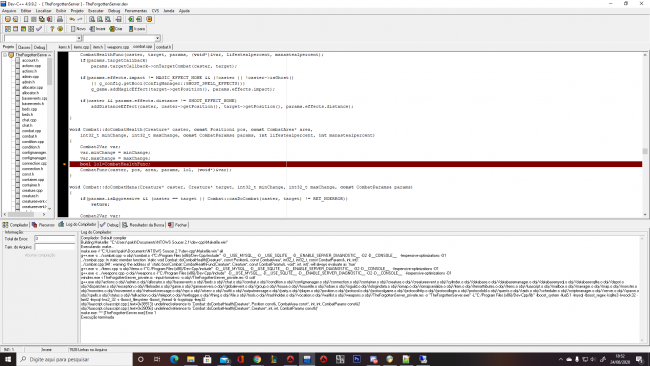
Task: Open the third toolbar dropdown with orange icon
Action: pos(116,29)
